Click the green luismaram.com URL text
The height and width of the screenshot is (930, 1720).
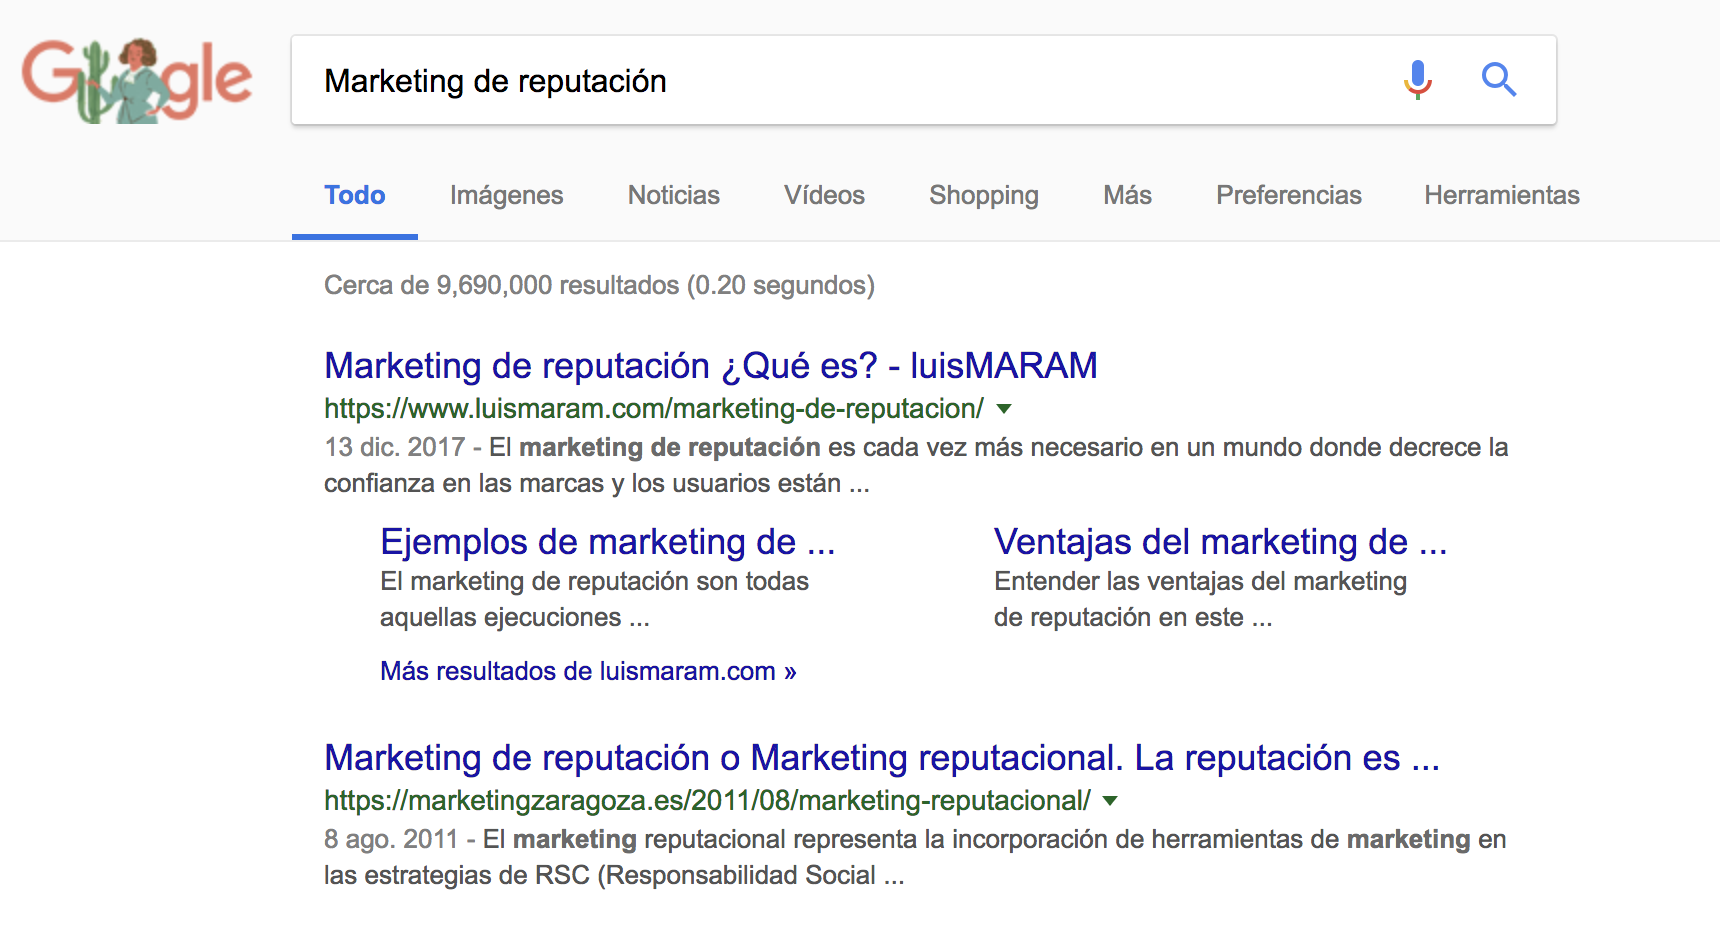[653, 409]
